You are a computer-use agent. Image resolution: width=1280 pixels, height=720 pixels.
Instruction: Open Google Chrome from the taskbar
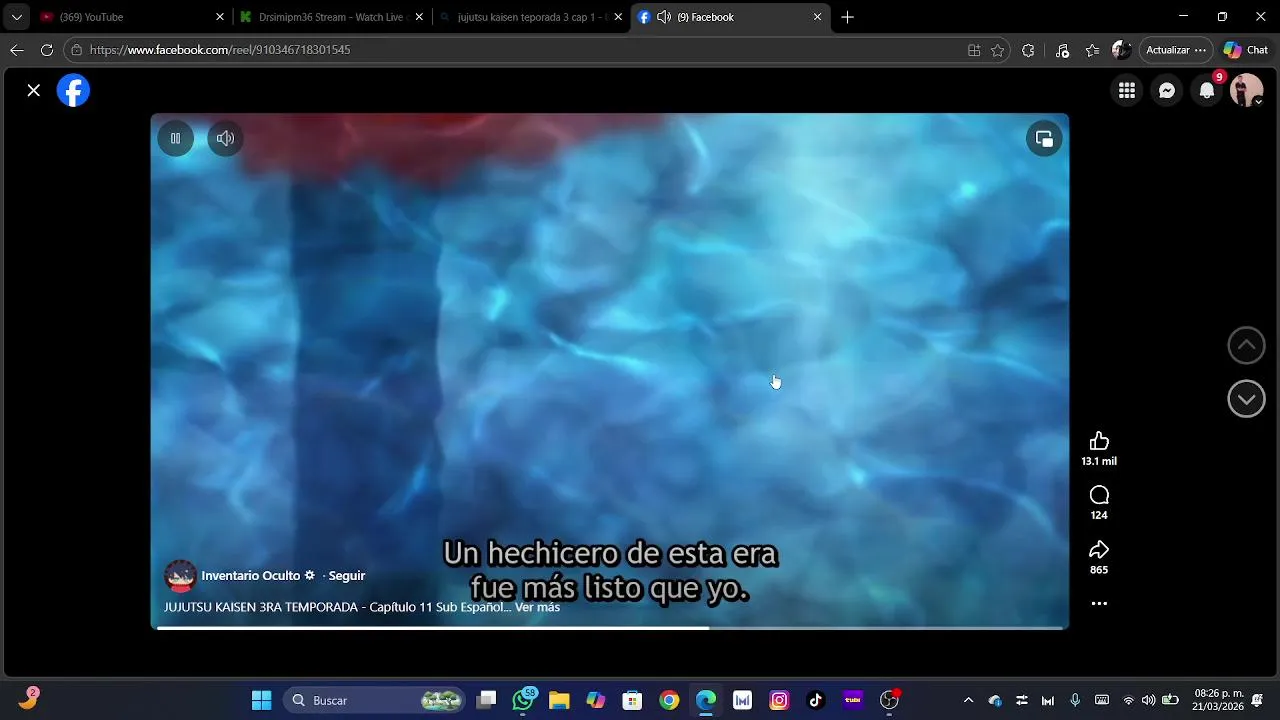click(669, 700)
